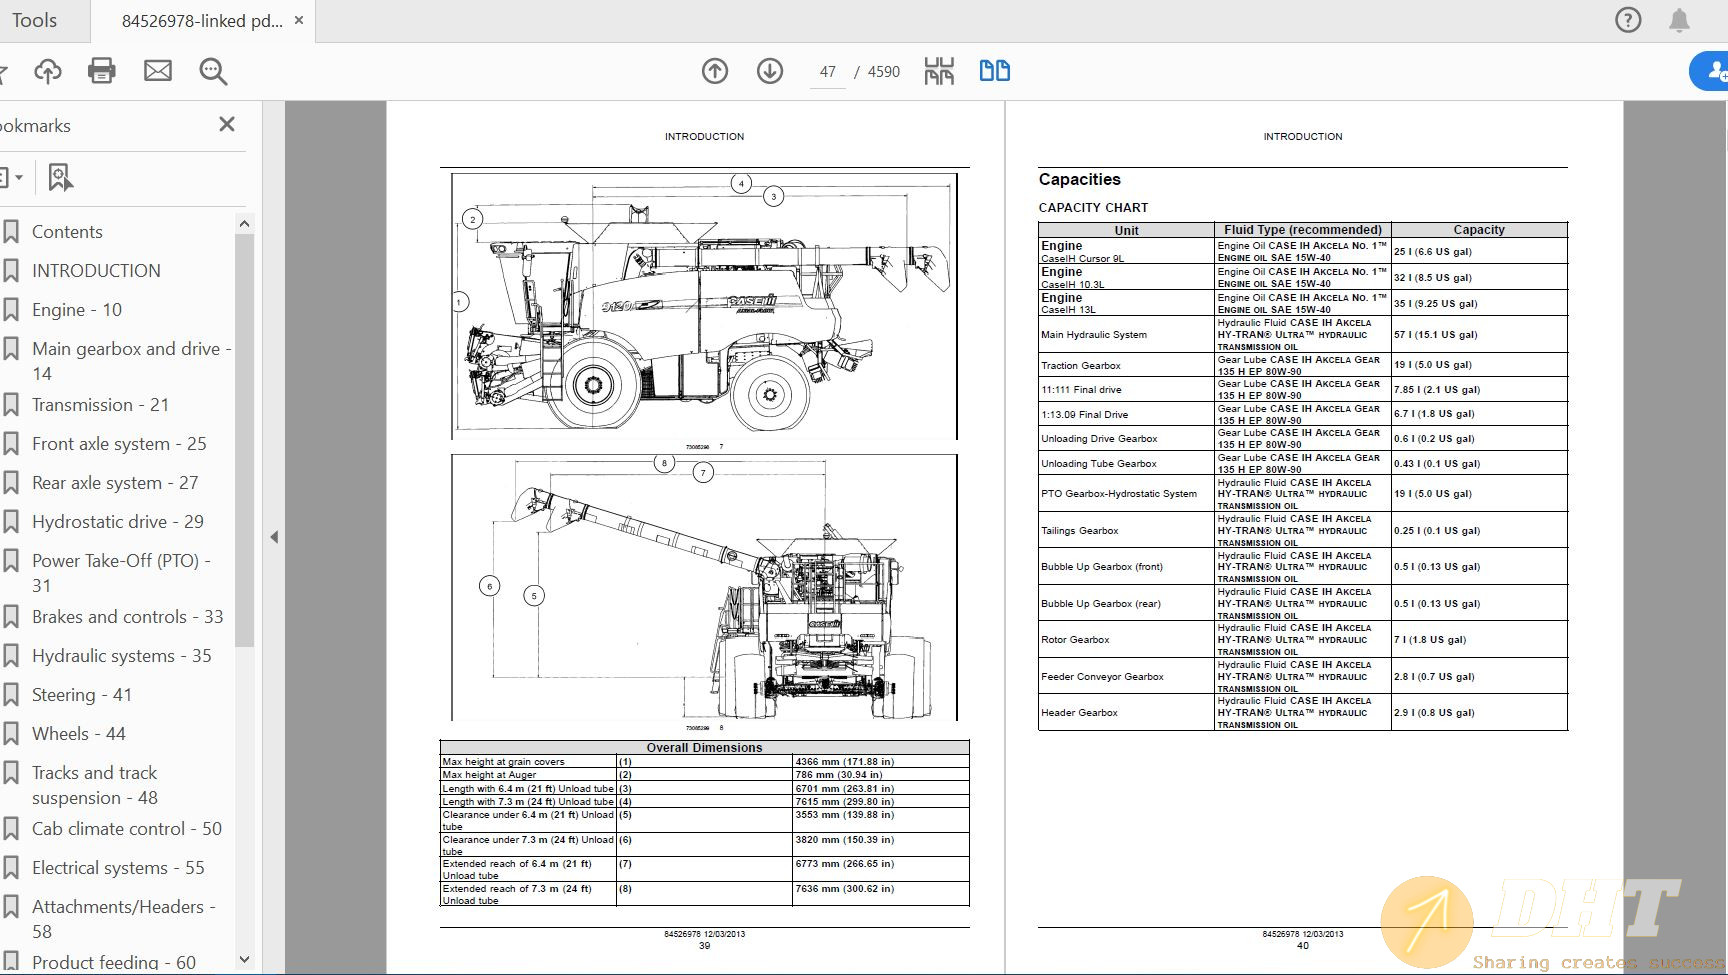This screenshot has width=1728, height=975.
Task: Select Cab climate control - 50 bookmark
Action: click(127, 829)
